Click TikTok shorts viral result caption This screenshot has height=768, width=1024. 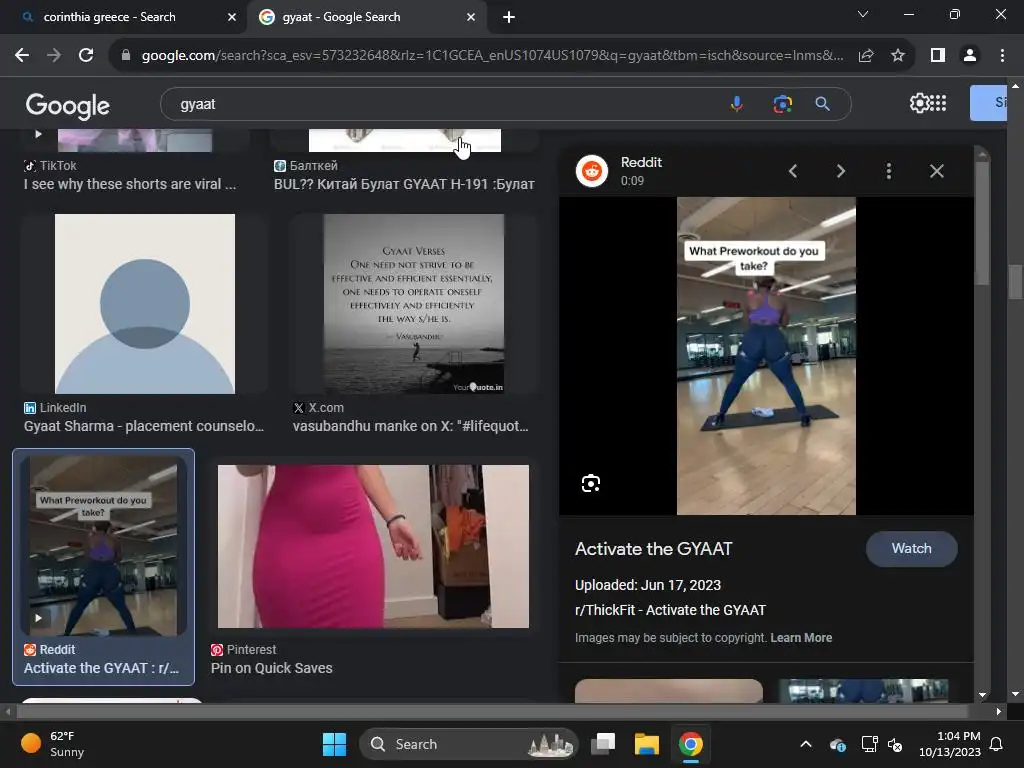tap(130, 184)
